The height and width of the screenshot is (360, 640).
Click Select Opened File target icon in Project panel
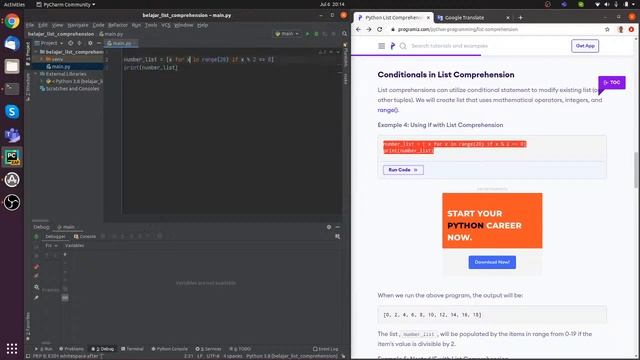[x=71, y=43]
